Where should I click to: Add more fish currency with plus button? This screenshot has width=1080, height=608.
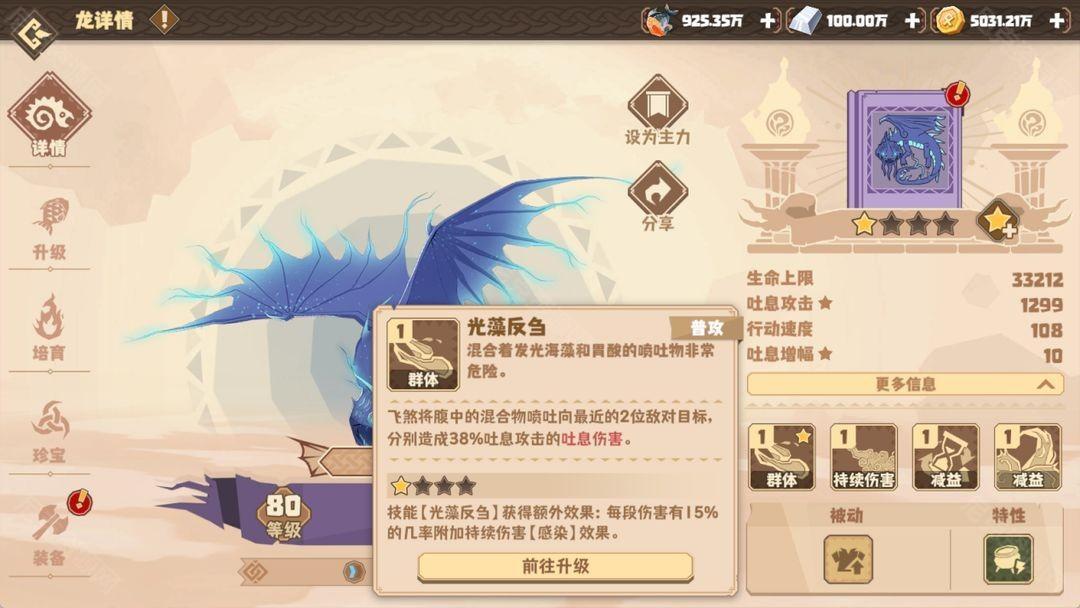click(767, 21)
